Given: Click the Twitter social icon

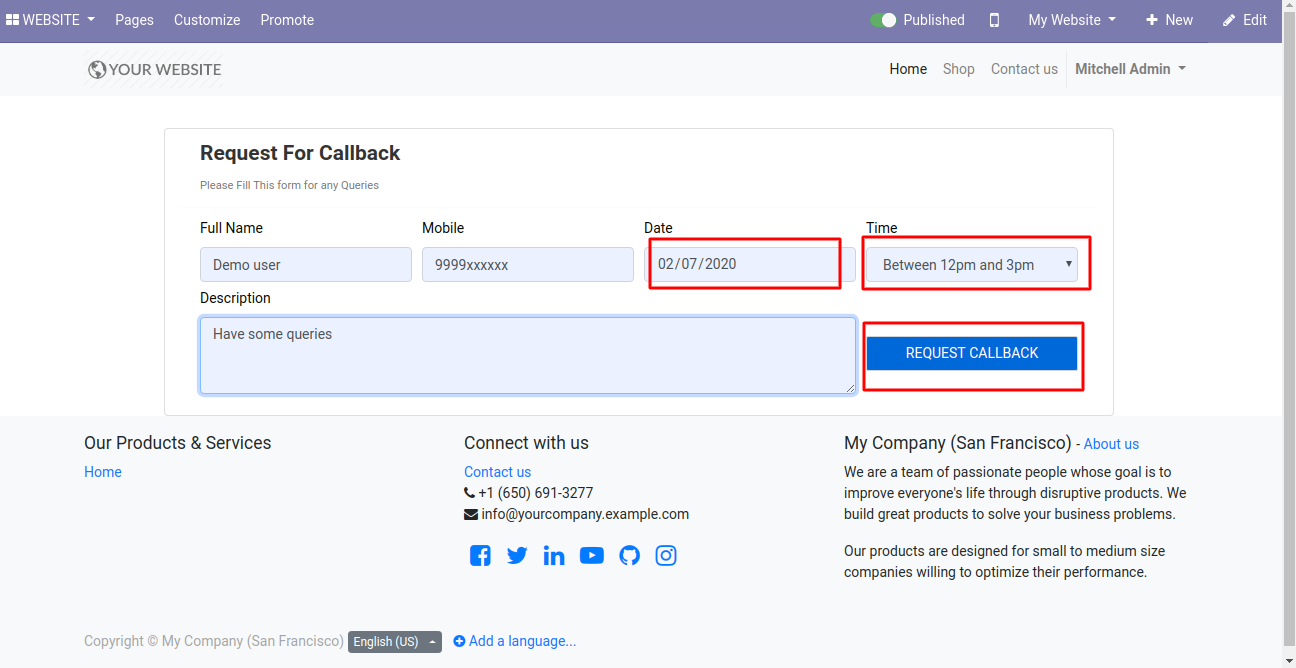Looking at the screenshot, I should pos(517,555).
